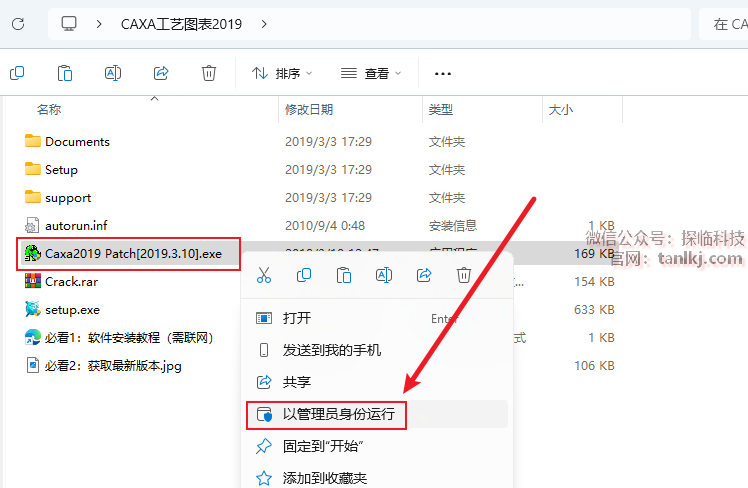Click Paste icon in context menu
This screenshot has width=748, height=488.
point(344,275)
